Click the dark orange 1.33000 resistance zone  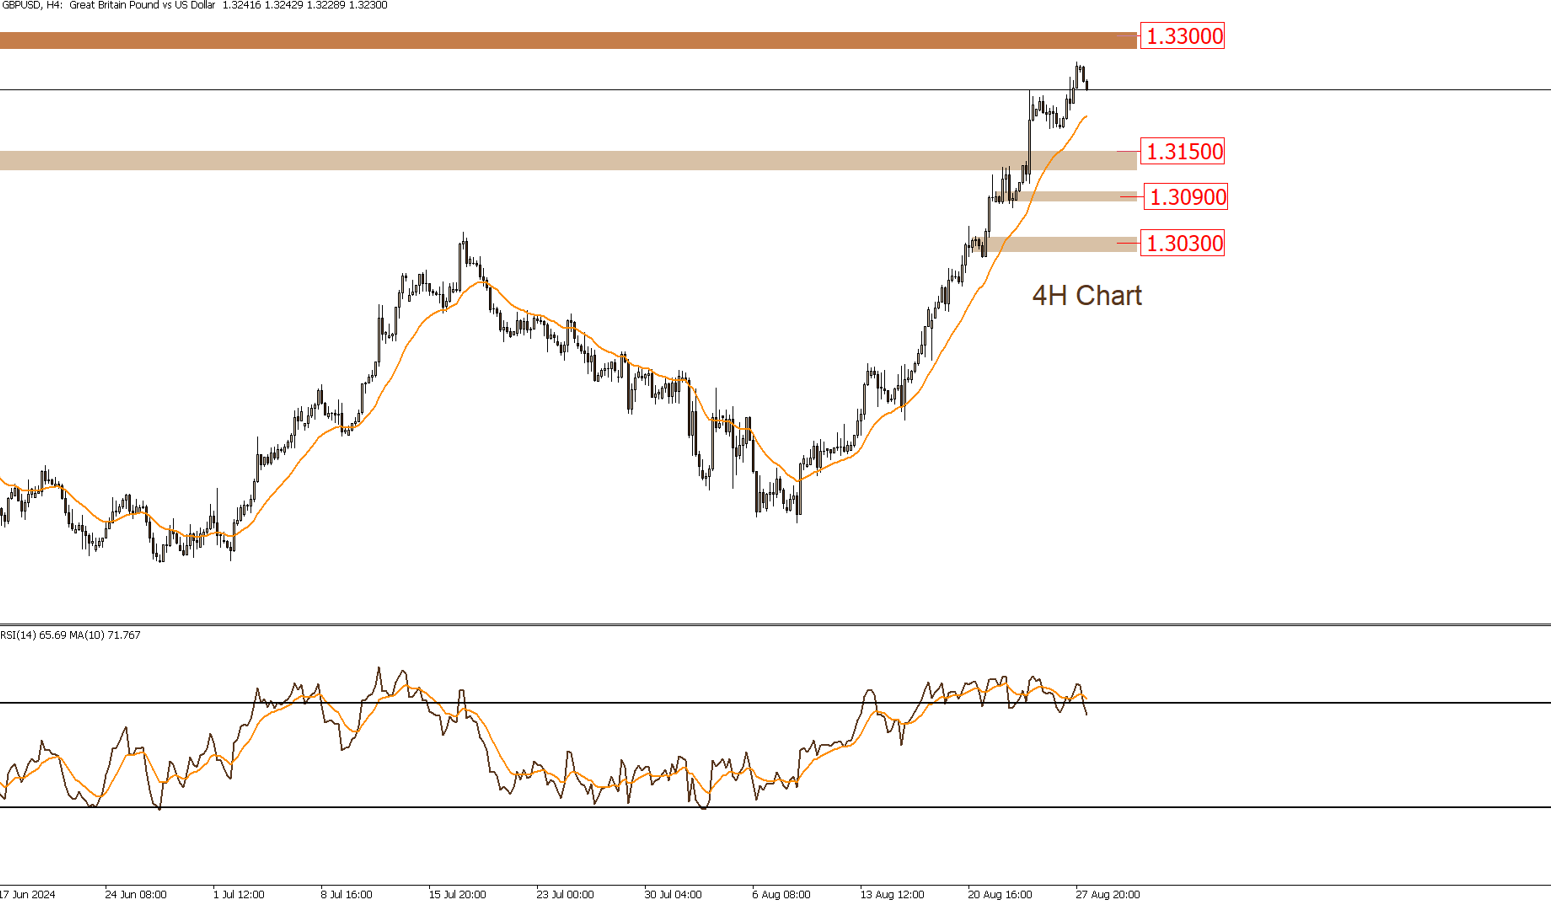(560, 41)
